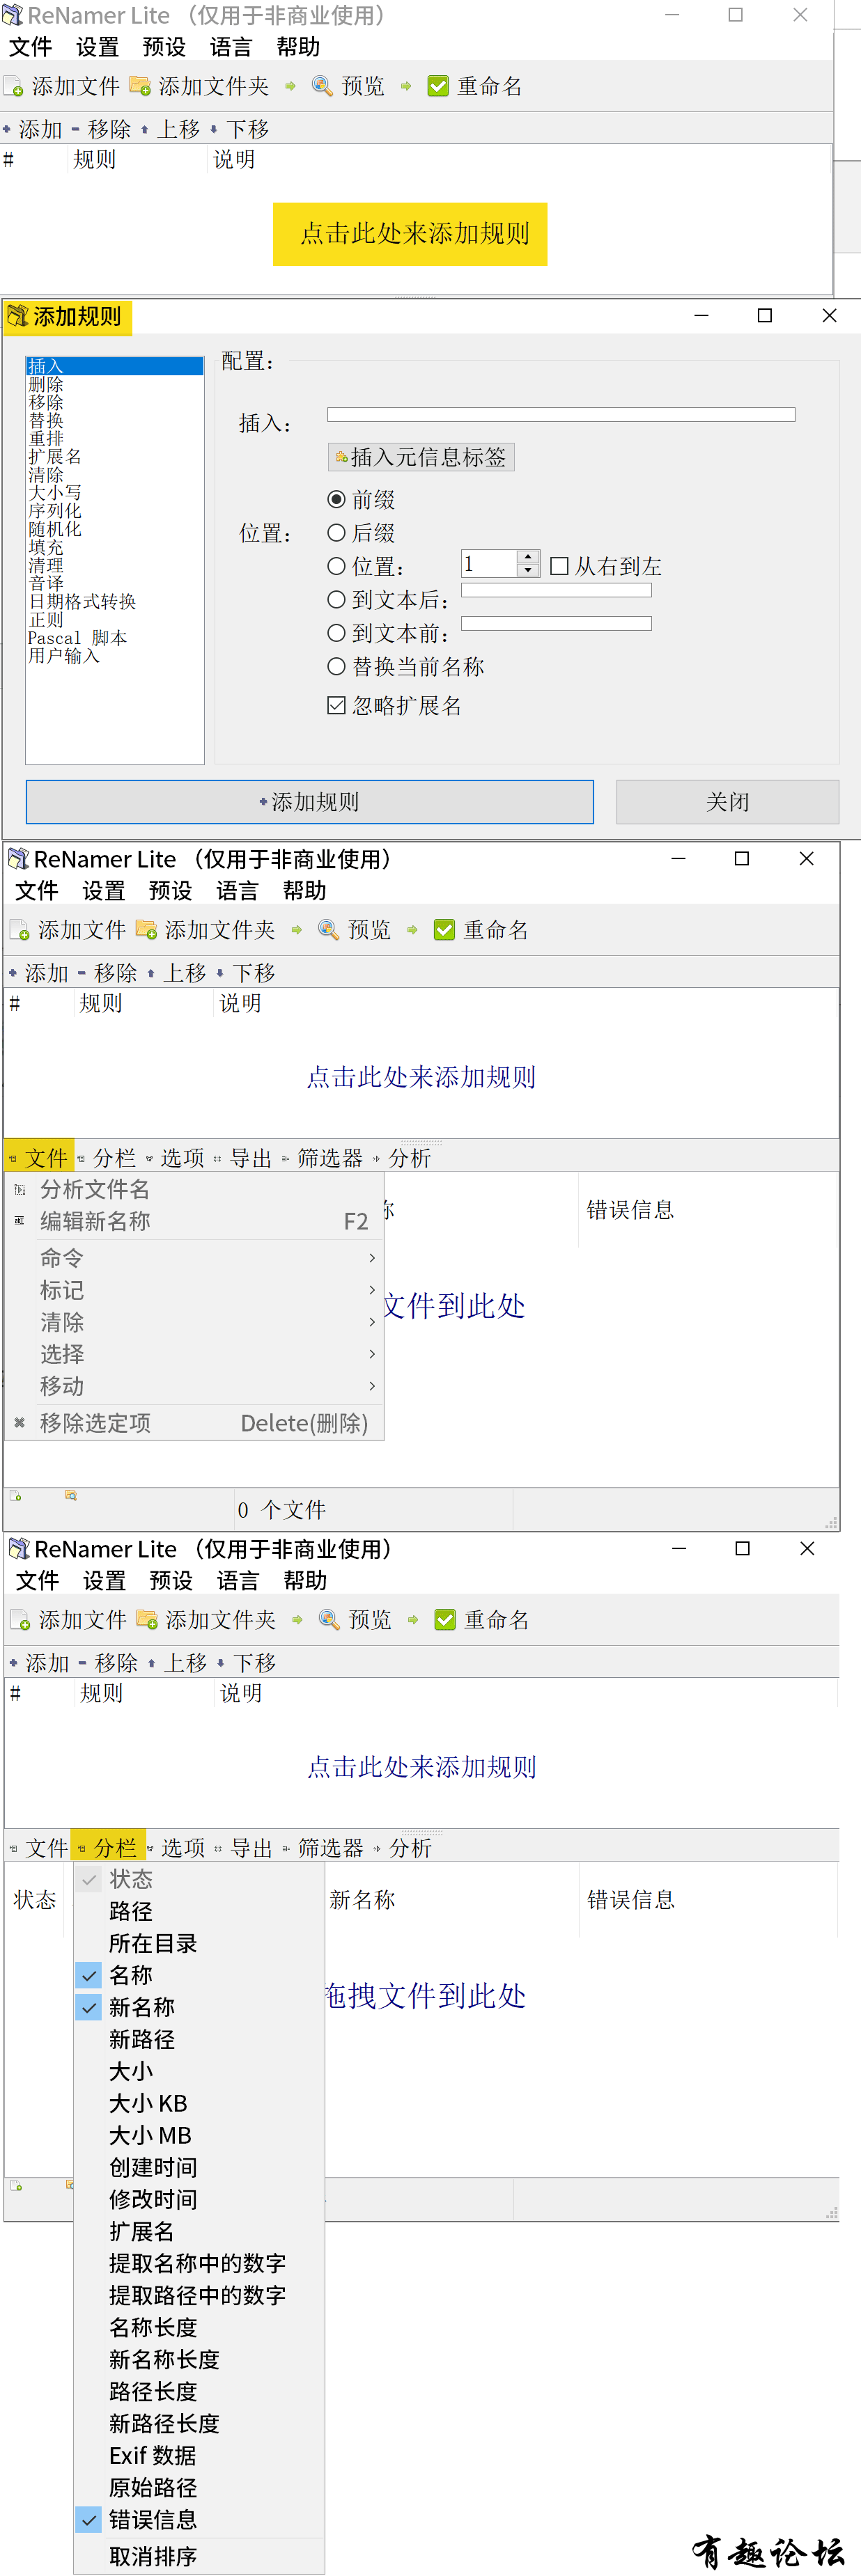Expand the 选择 submenu in 文件 menu
Viewport: 861px width, 2576px height.
pos(194,1354)
